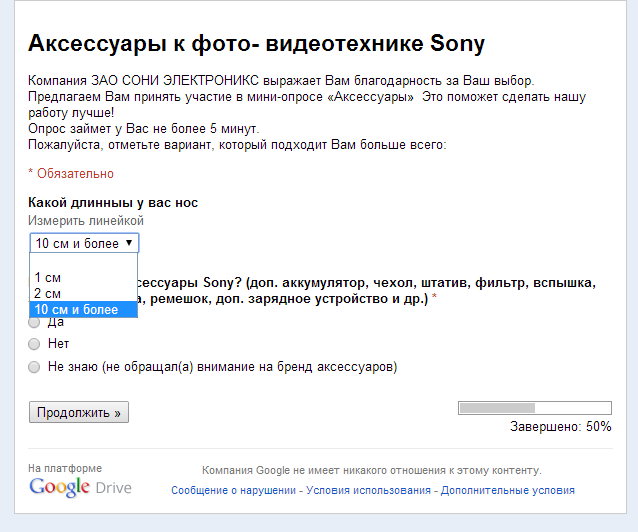Screen dimensions: 638x532
Task: Click the Google disclaimer text in footer
Action: [x=372, y=471]
